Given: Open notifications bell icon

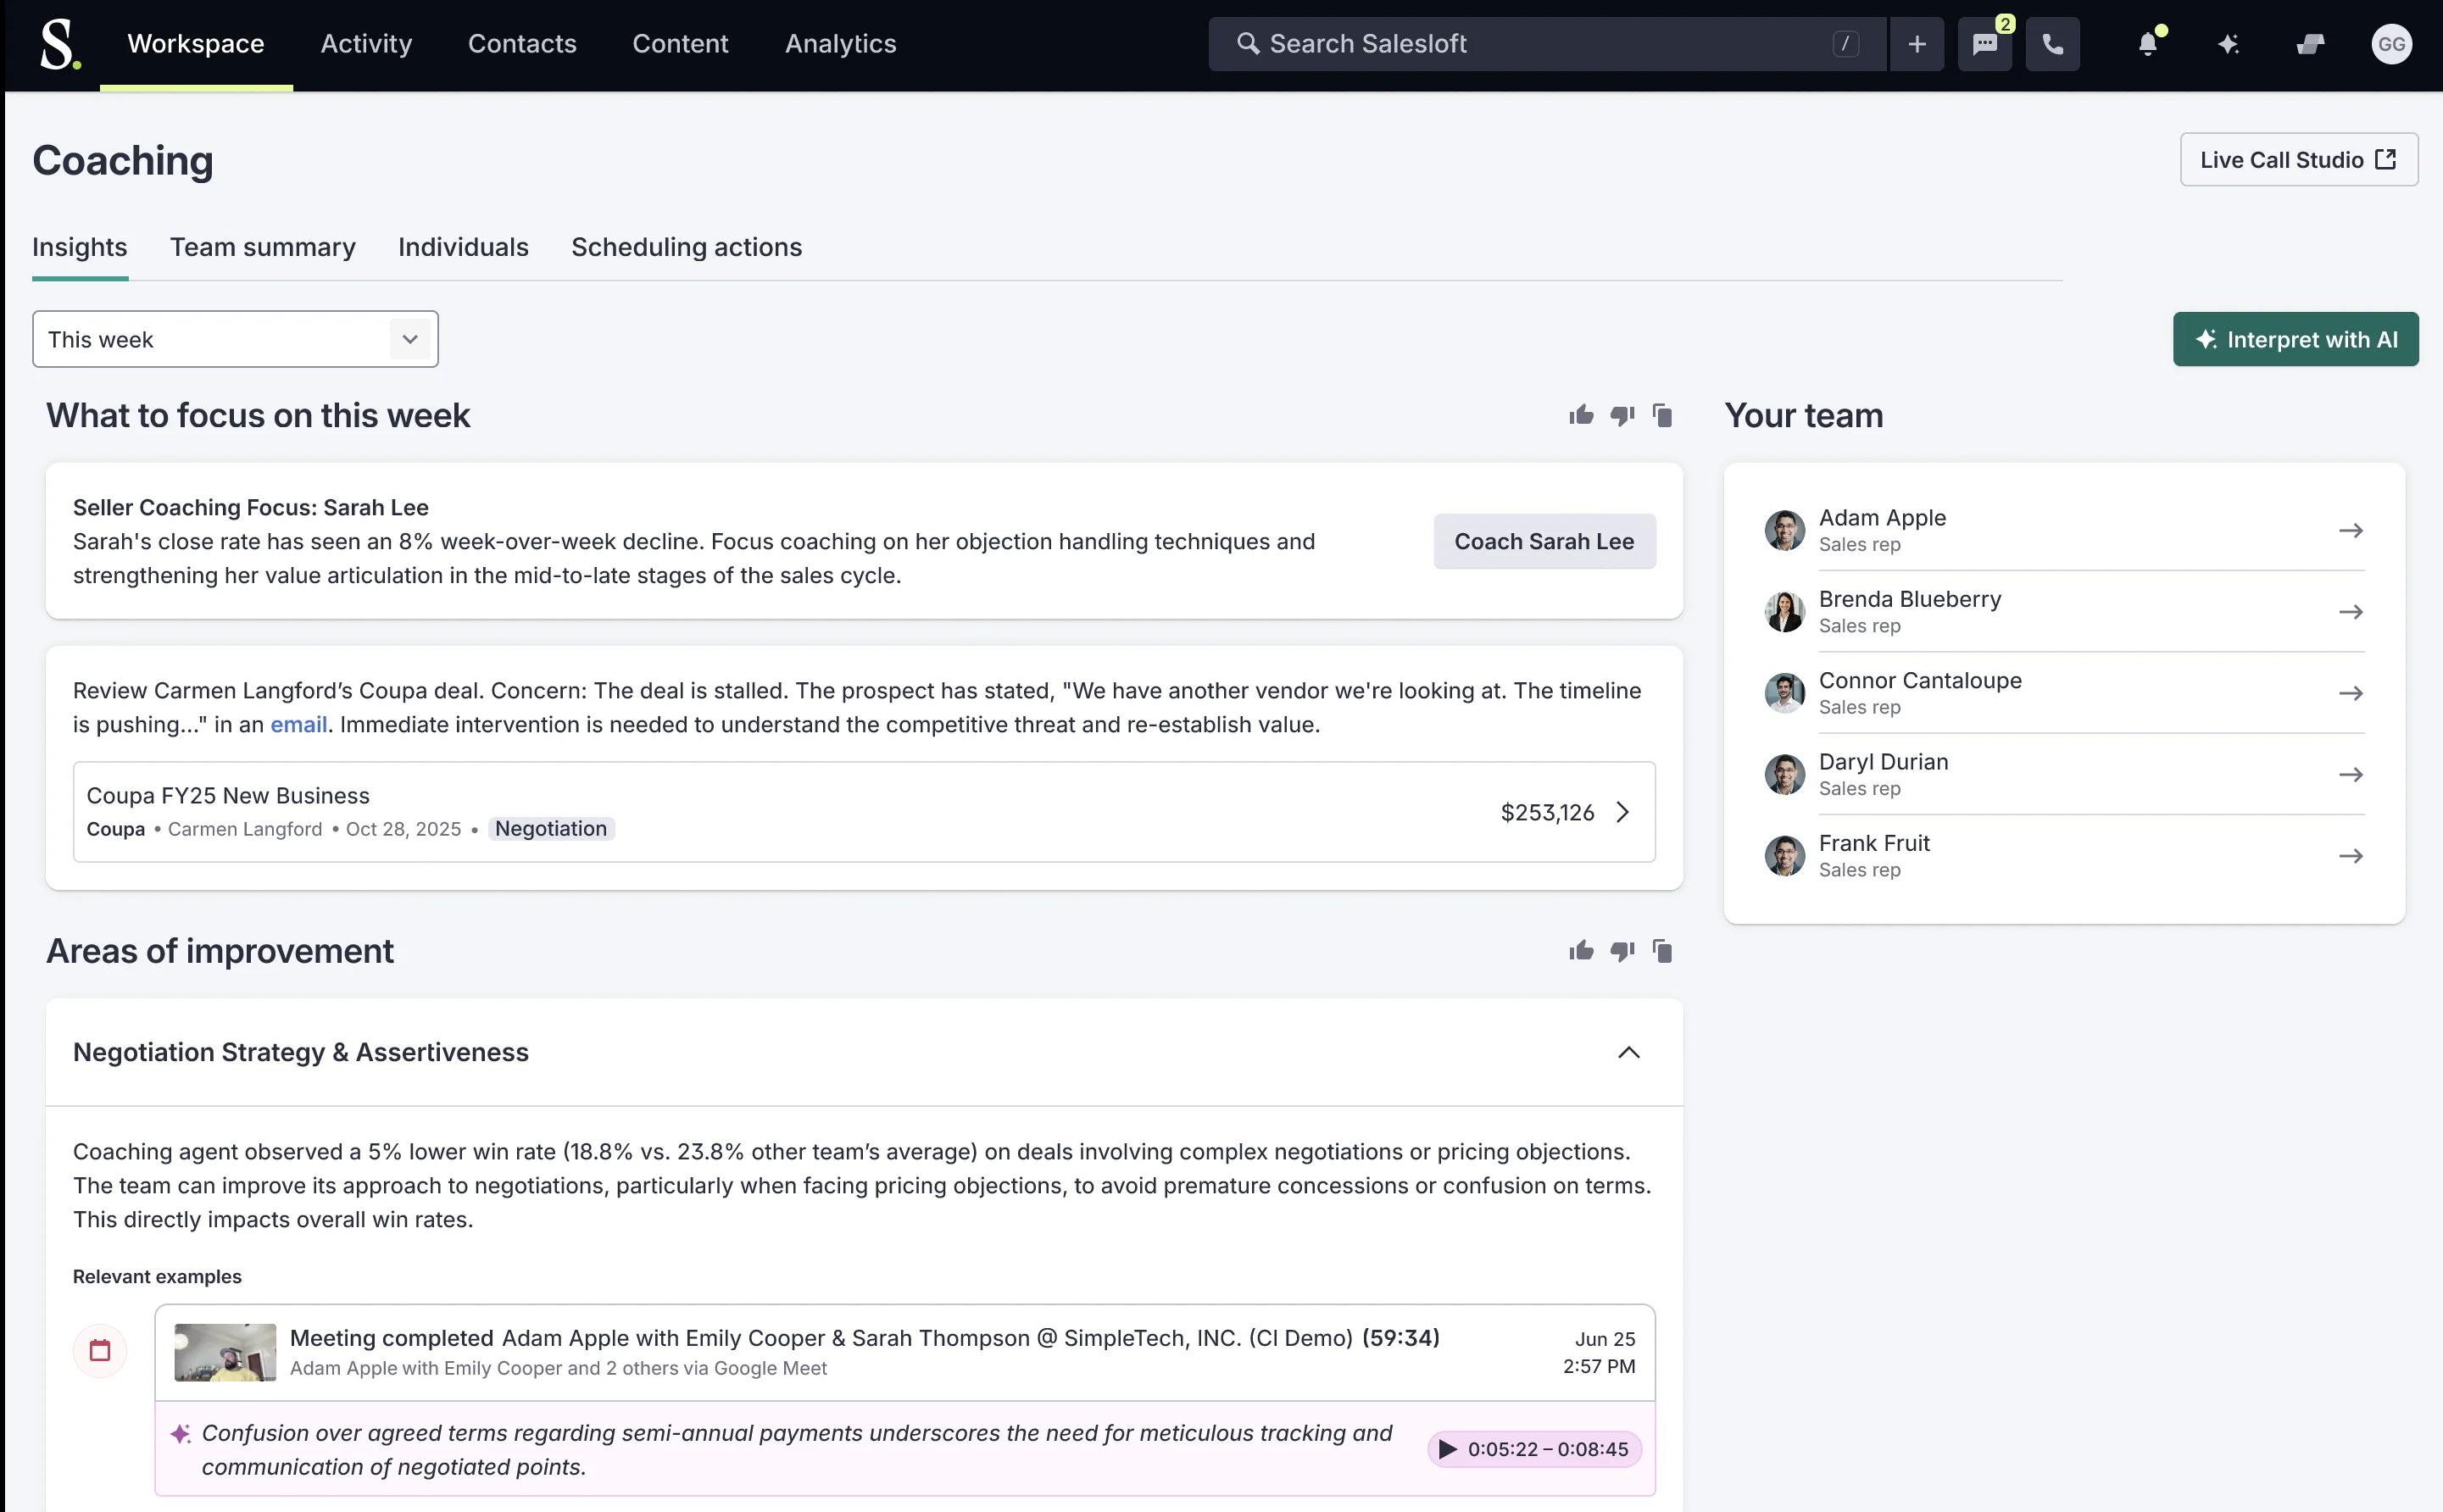Looking at the screenshot, I should coord(2147,44).
